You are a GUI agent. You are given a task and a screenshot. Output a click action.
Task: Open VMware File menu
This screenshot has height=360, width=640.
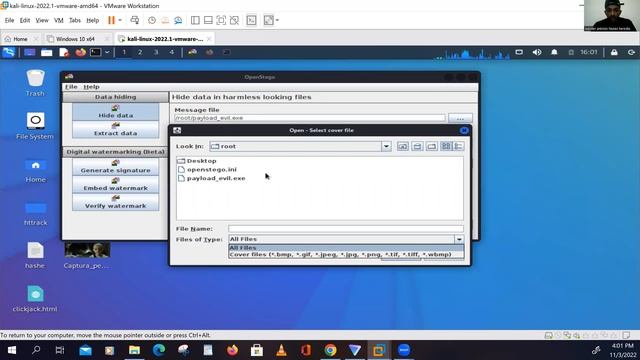[x=9, y=20]
